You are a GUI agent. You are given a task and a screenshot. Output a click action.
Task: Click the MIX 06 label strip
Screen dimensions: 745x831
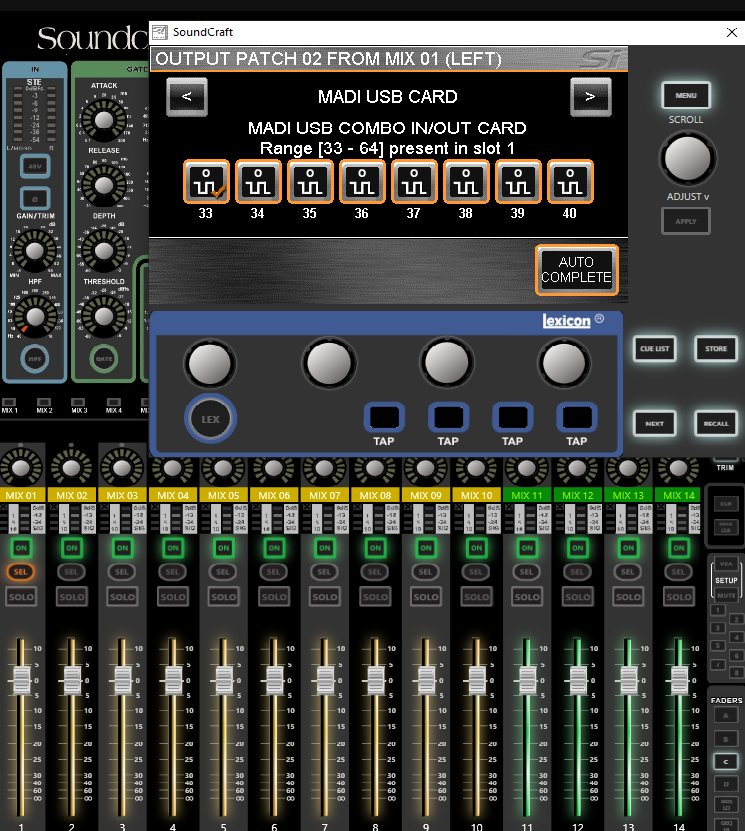coord(274,496)
